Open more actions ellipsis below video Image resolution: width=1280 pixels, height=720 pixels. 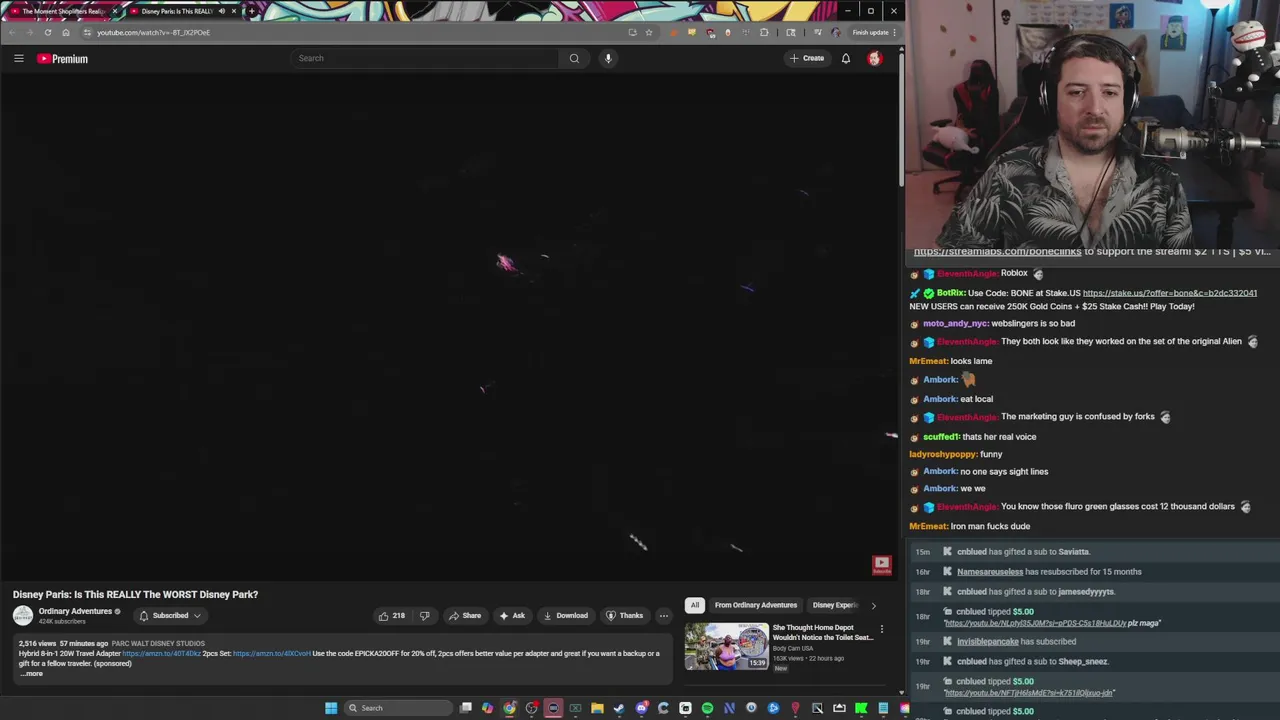click(663, 616)
